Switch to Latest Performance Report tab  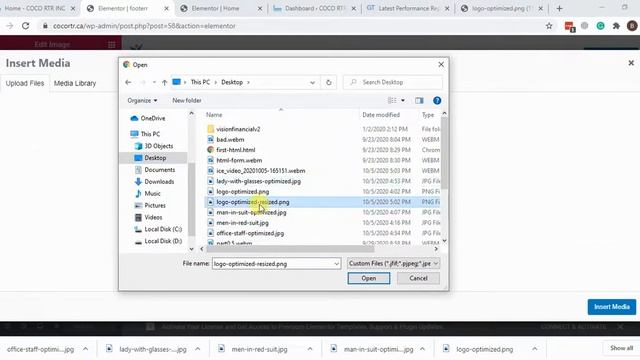(408, 8)
